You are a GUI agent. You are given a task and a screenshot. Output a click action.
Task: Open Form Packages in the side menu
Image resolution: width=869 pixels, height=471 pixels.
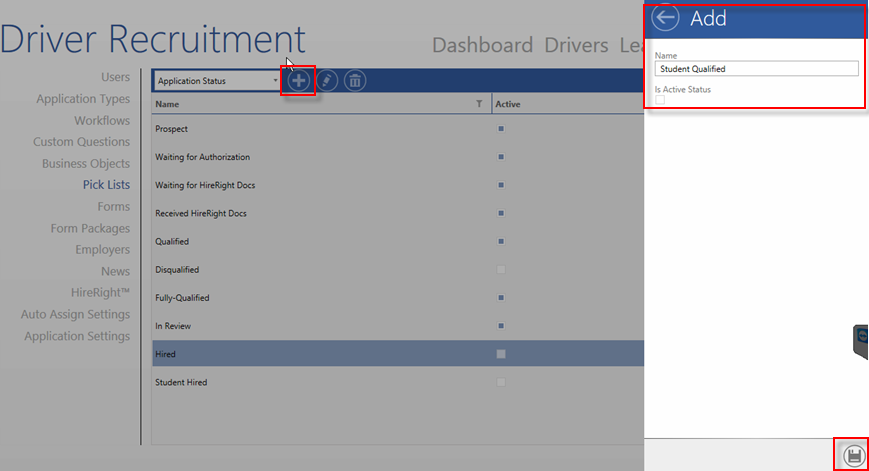coord(90,228)
